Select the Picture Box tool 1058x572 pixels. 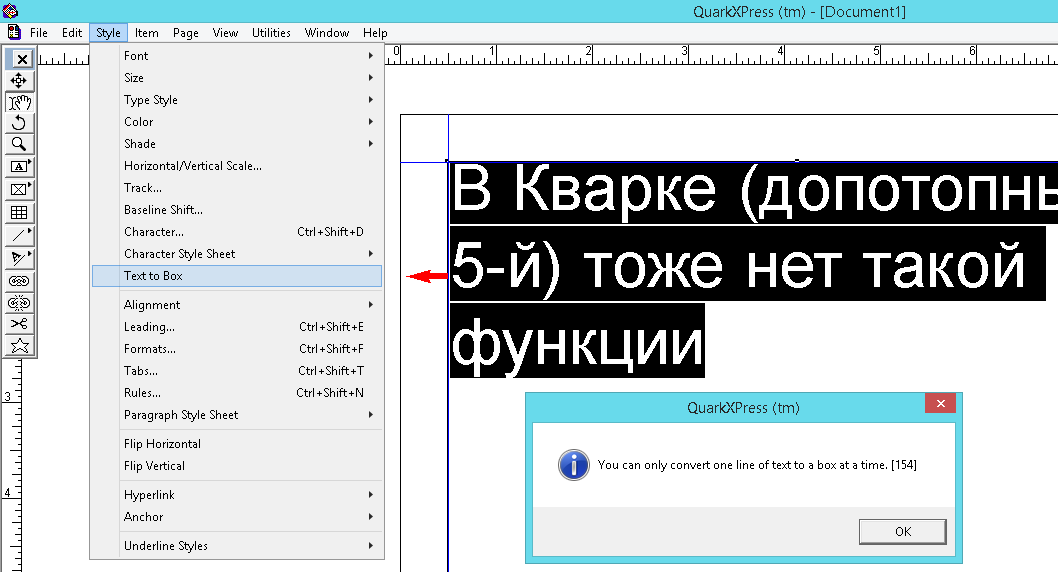[x=19, y=190]
